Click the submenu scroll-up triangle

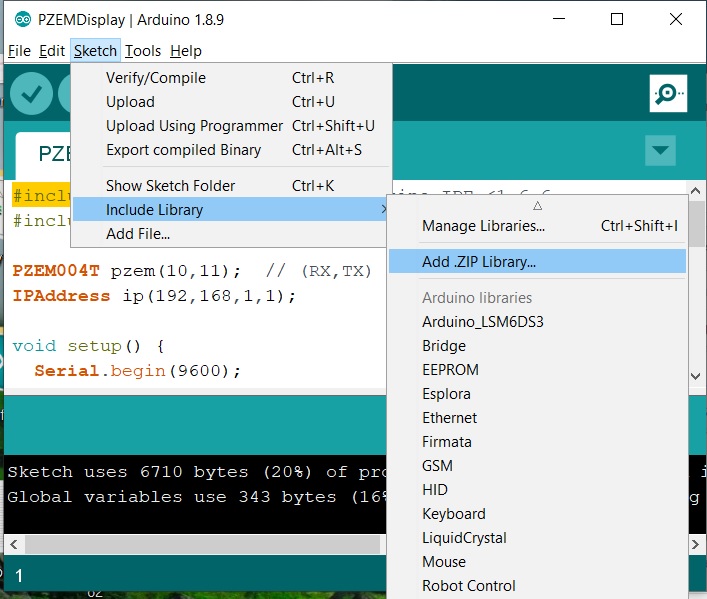[x=537, y=206]
